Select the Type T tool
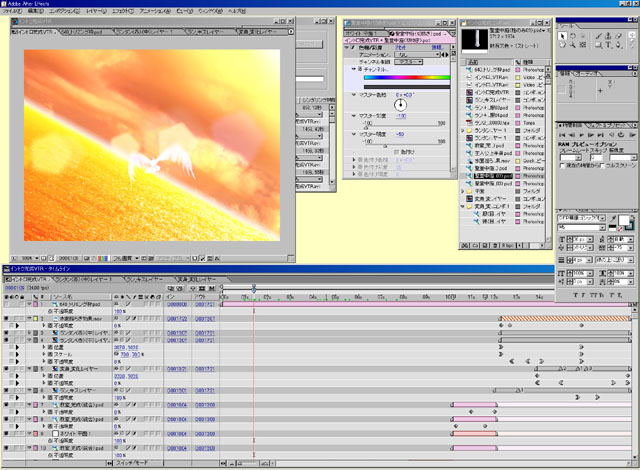The image size is (640, 470). (x=609, y=45)
